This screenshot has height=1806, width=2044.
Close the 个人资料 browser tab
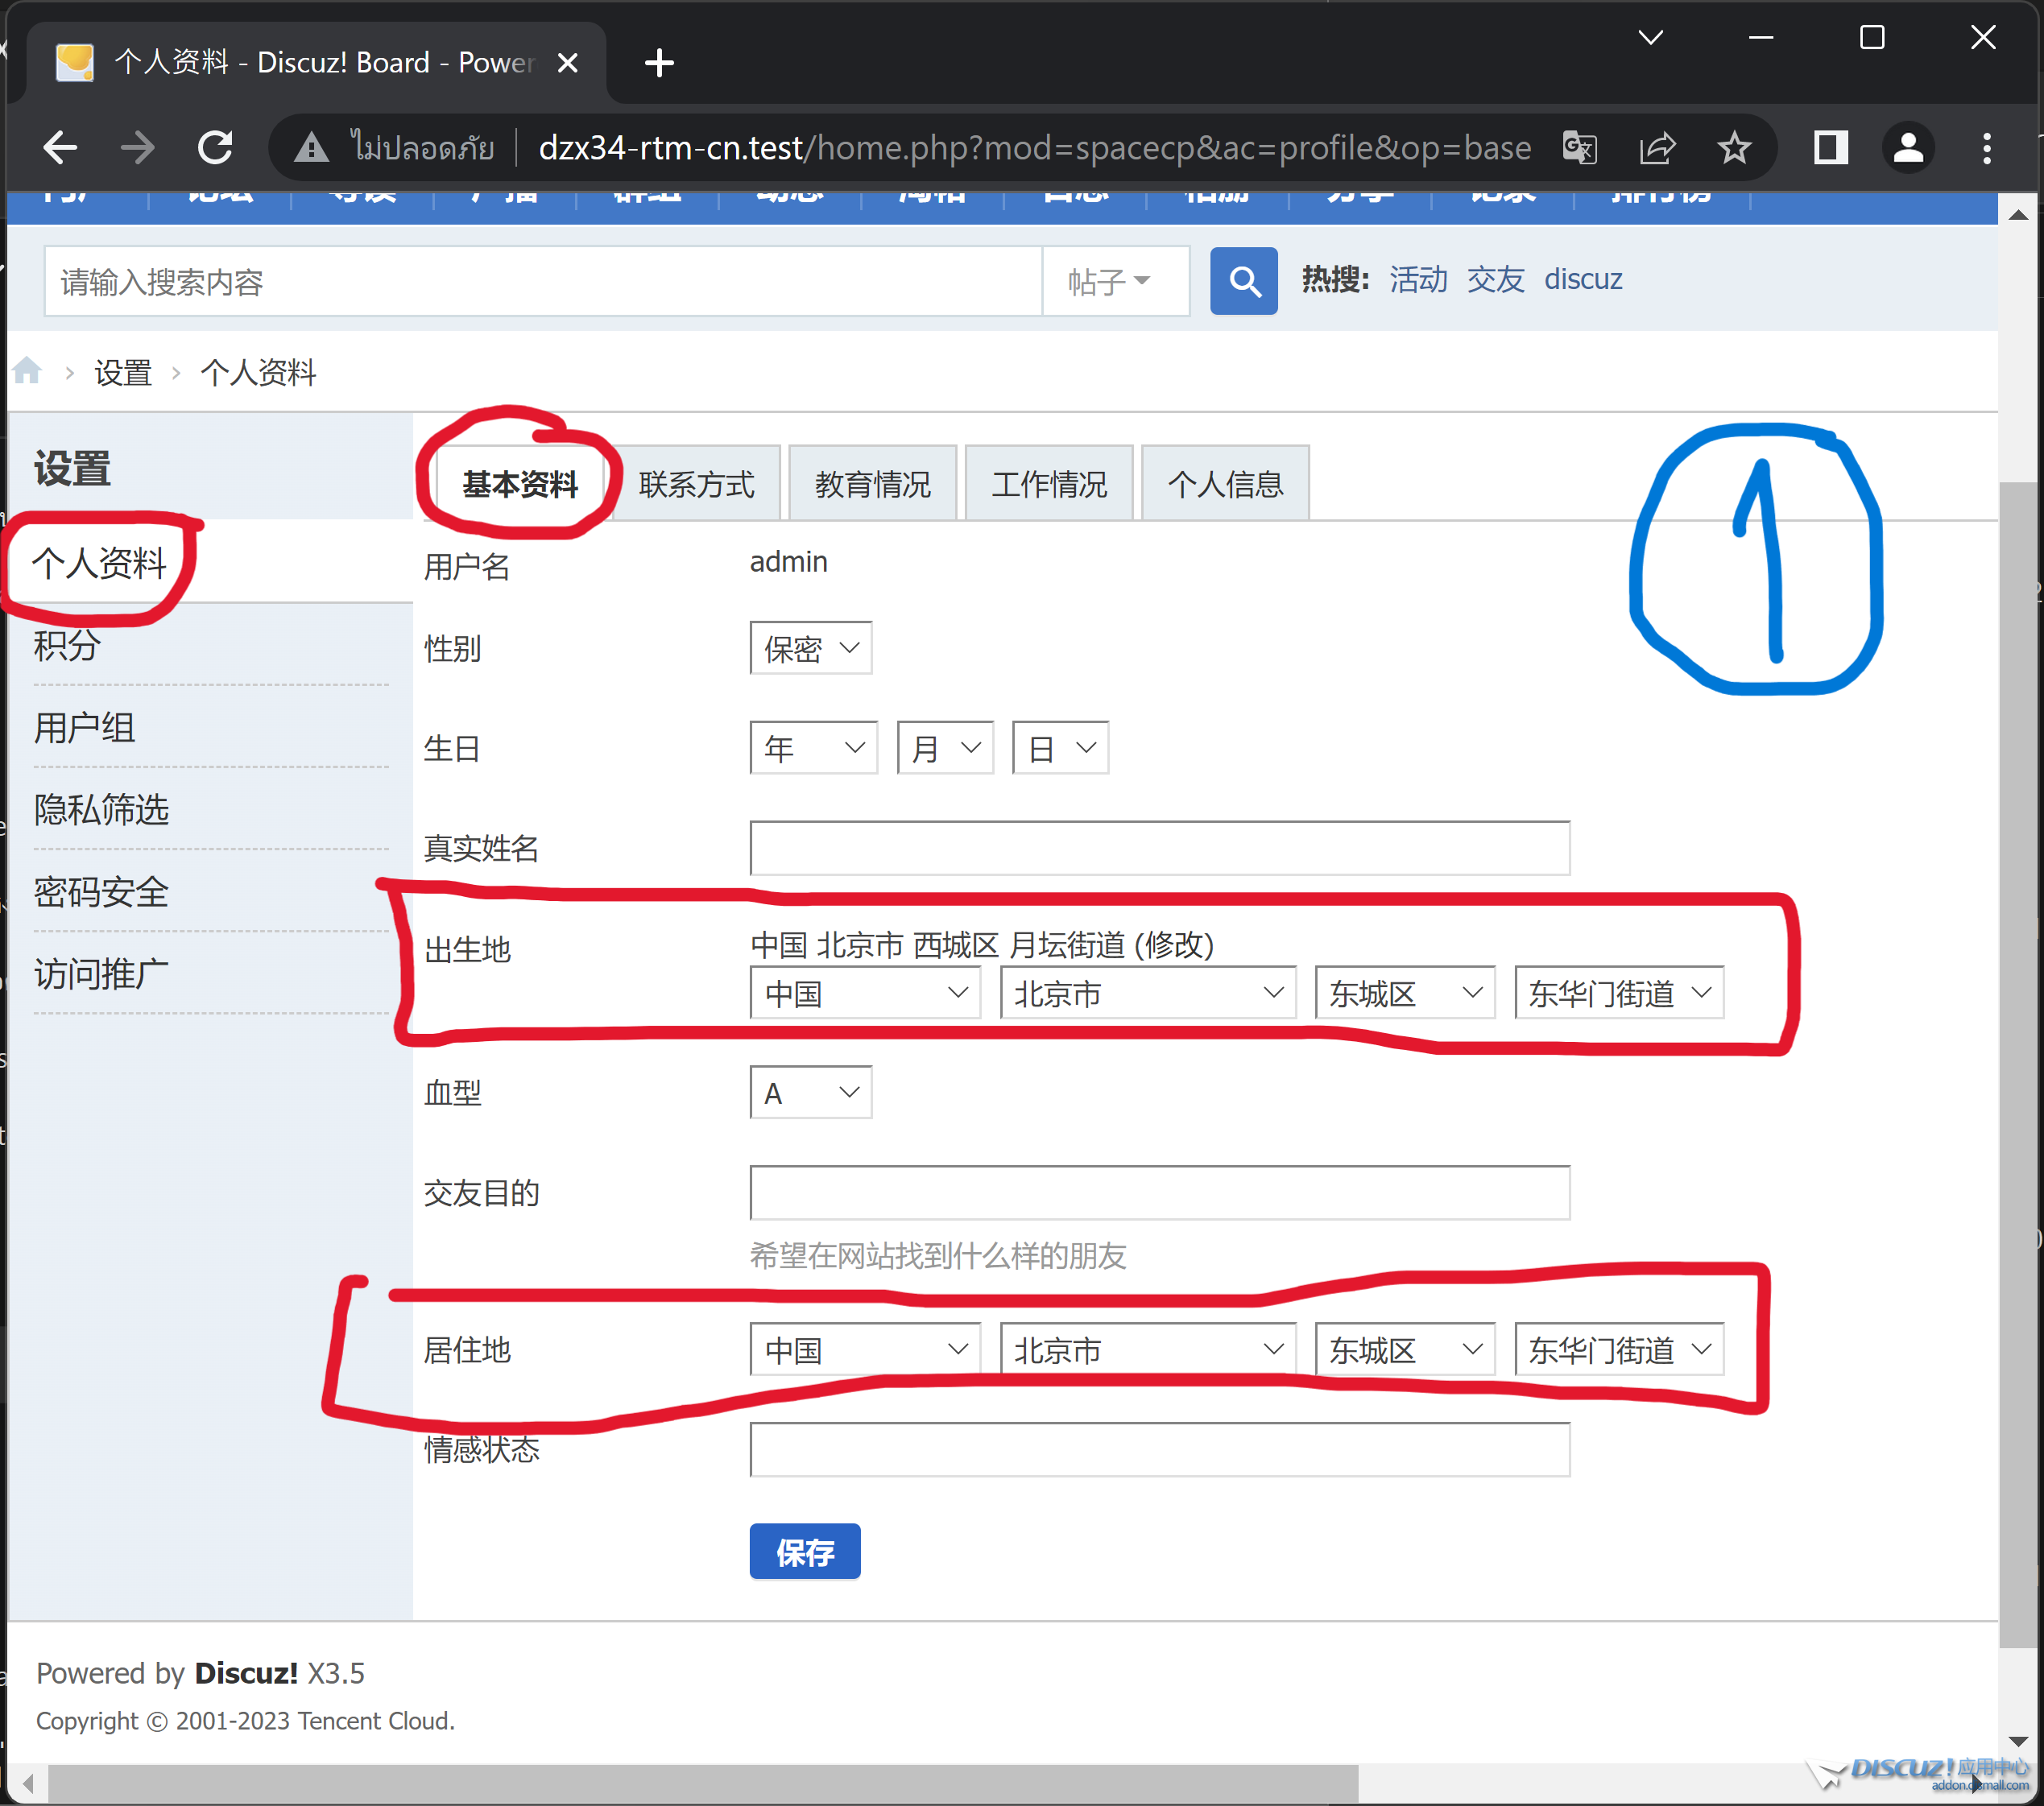(567, 63)
